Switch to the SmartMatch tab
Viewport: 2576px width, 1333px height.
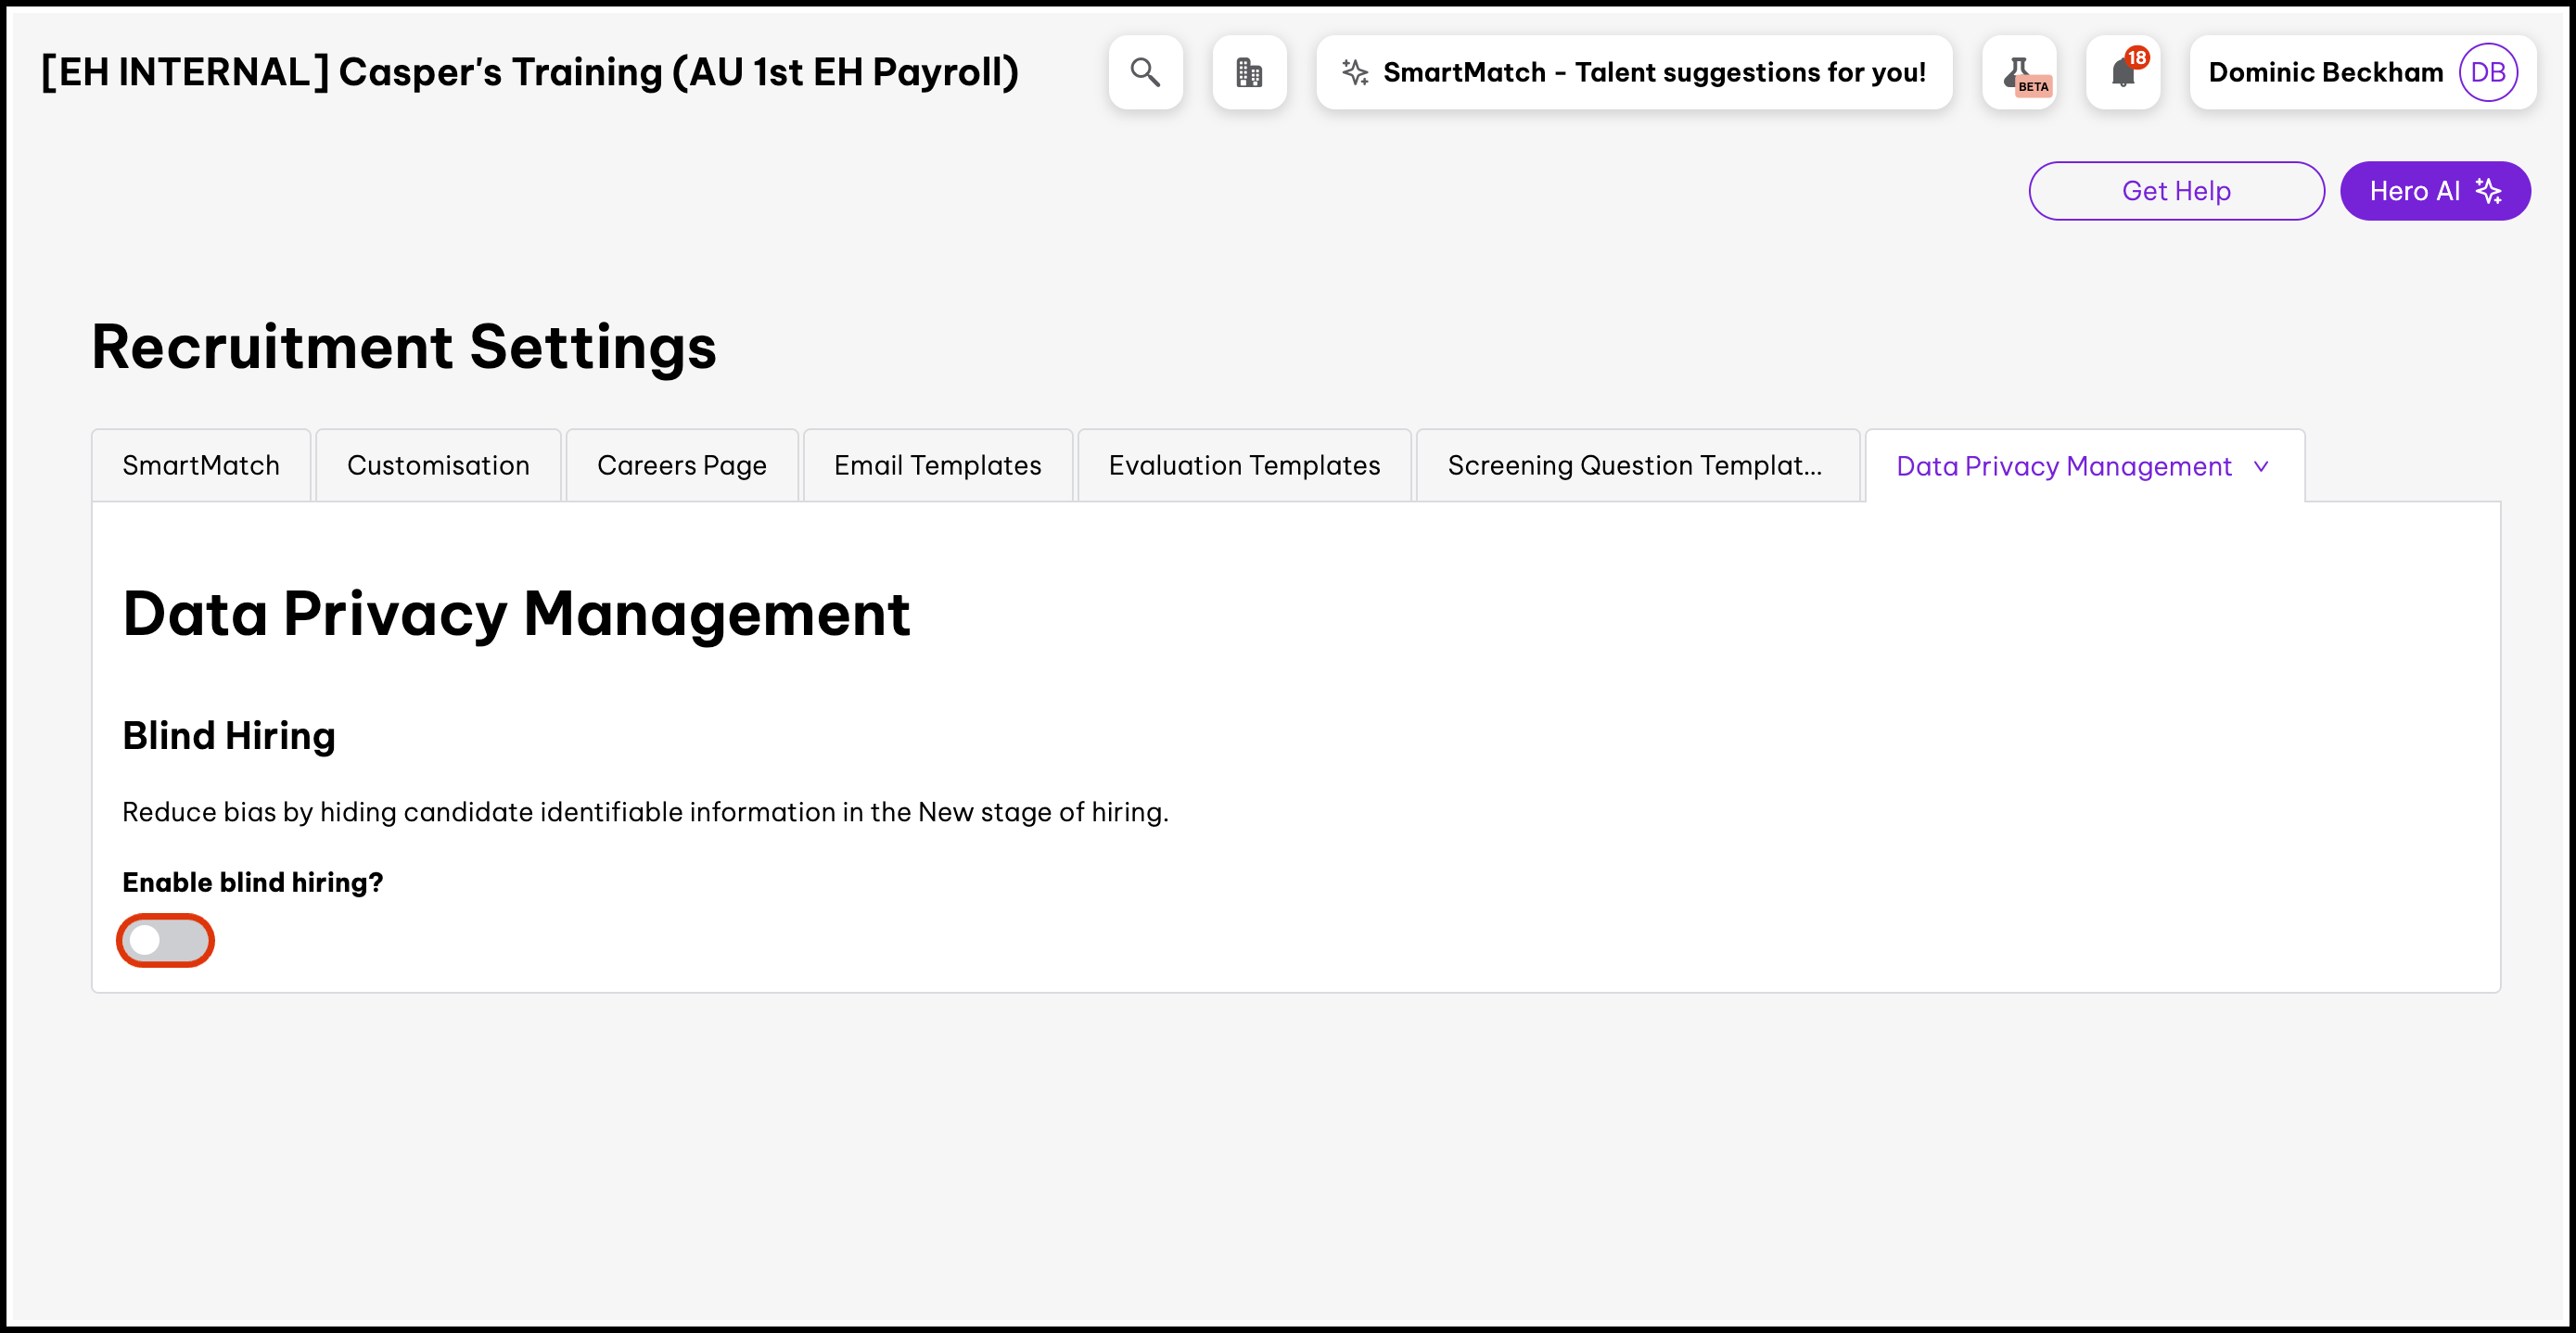(201, 466)
